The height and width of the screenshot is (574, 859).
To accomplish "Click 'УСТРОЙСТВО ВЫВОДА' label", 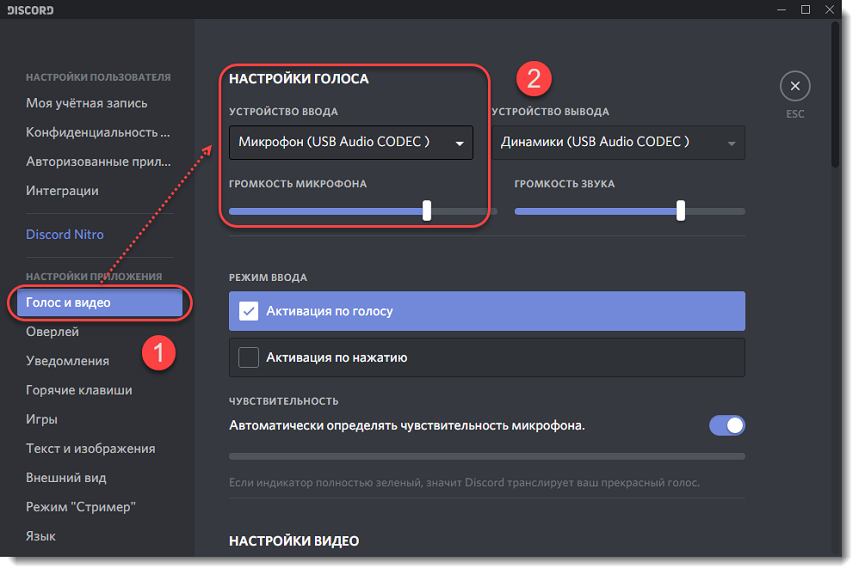I will coord(551,111).
